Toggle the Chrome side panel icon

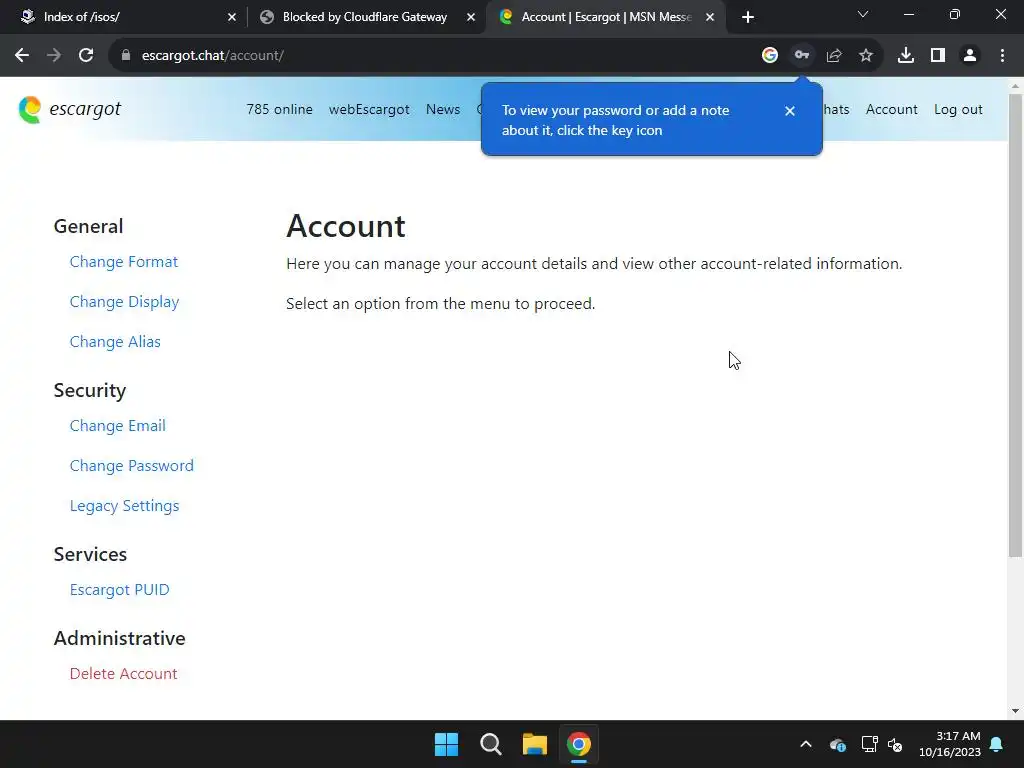[938, 56]
